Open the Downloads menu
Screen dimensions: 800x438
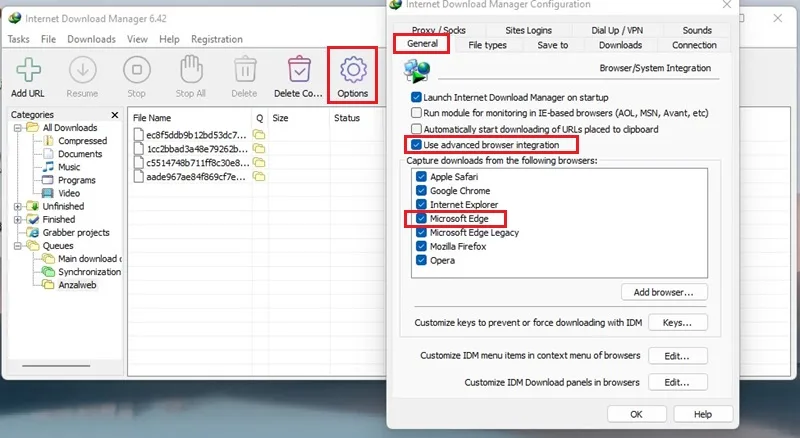tap(91, 39)
